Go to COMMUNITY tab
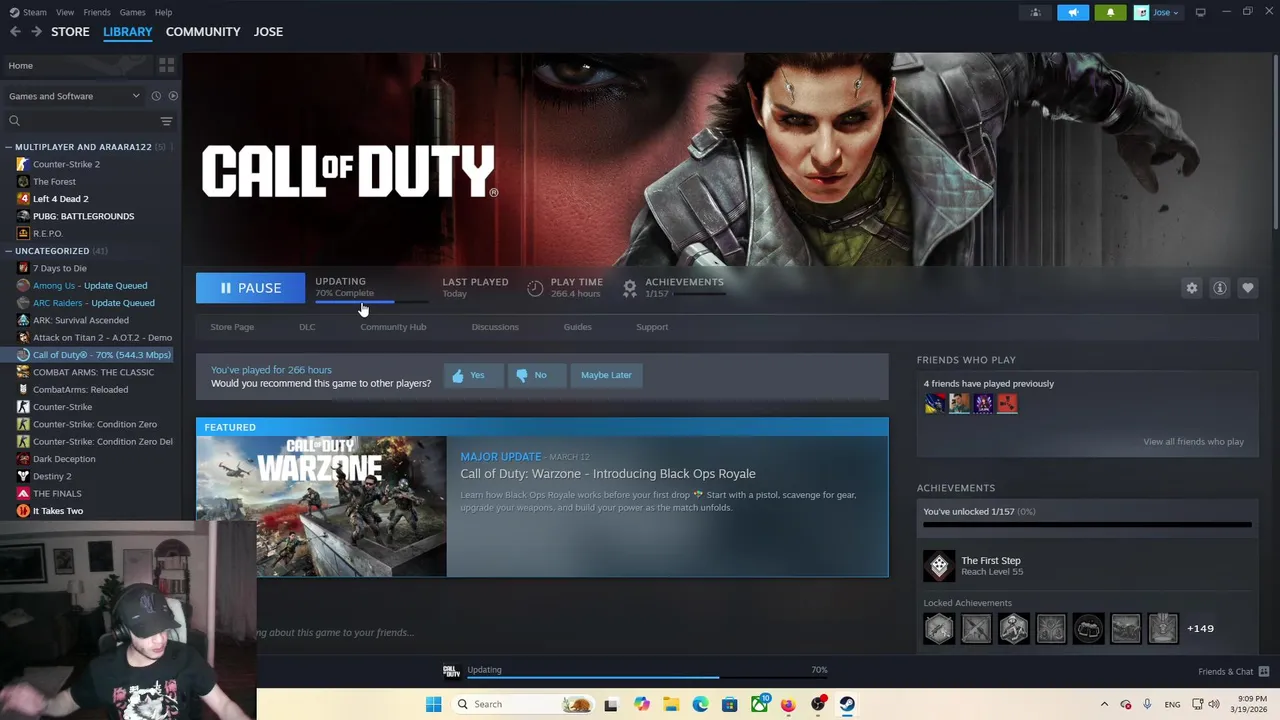 coord(203,32)
